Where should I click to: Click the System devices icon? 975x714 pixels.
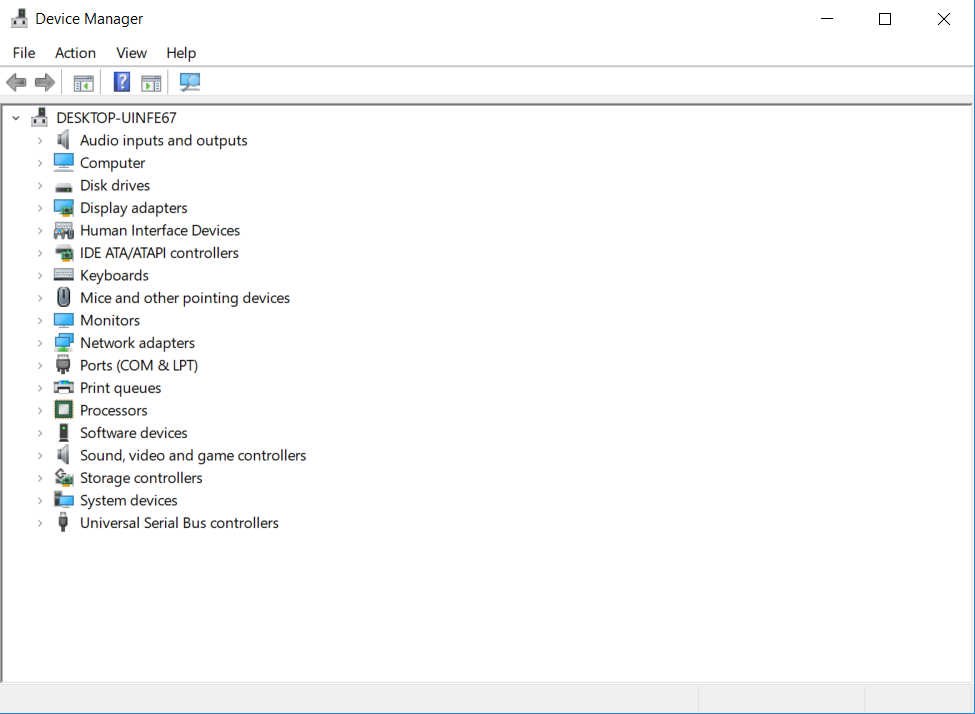click(63, 500)
